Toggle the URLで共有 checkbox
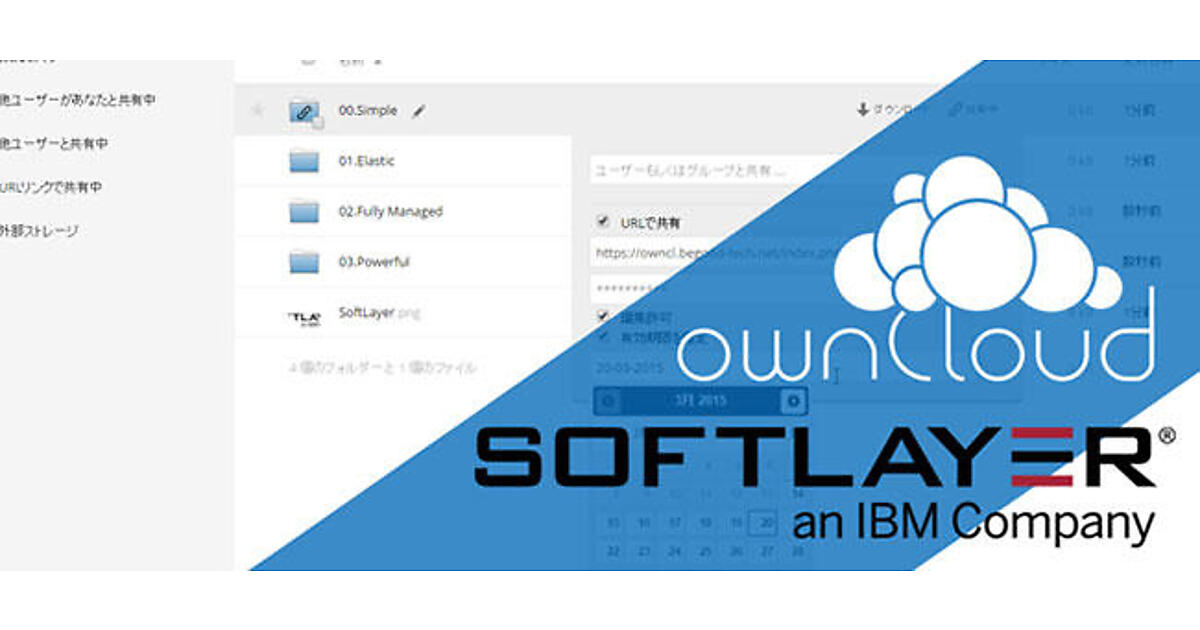The image size is (1200, 630). 603,222
